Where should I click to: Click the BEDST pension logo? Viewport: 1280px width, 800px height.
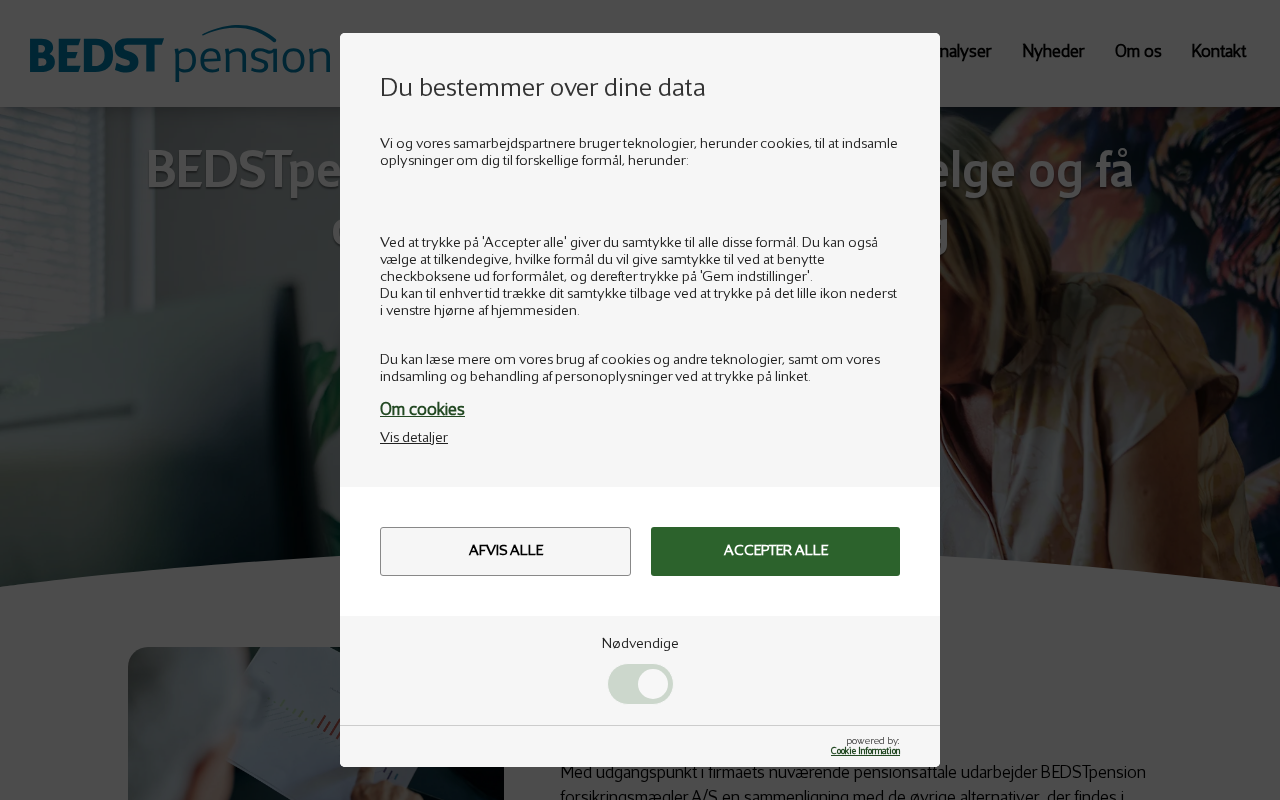click(x=180, y=54)
